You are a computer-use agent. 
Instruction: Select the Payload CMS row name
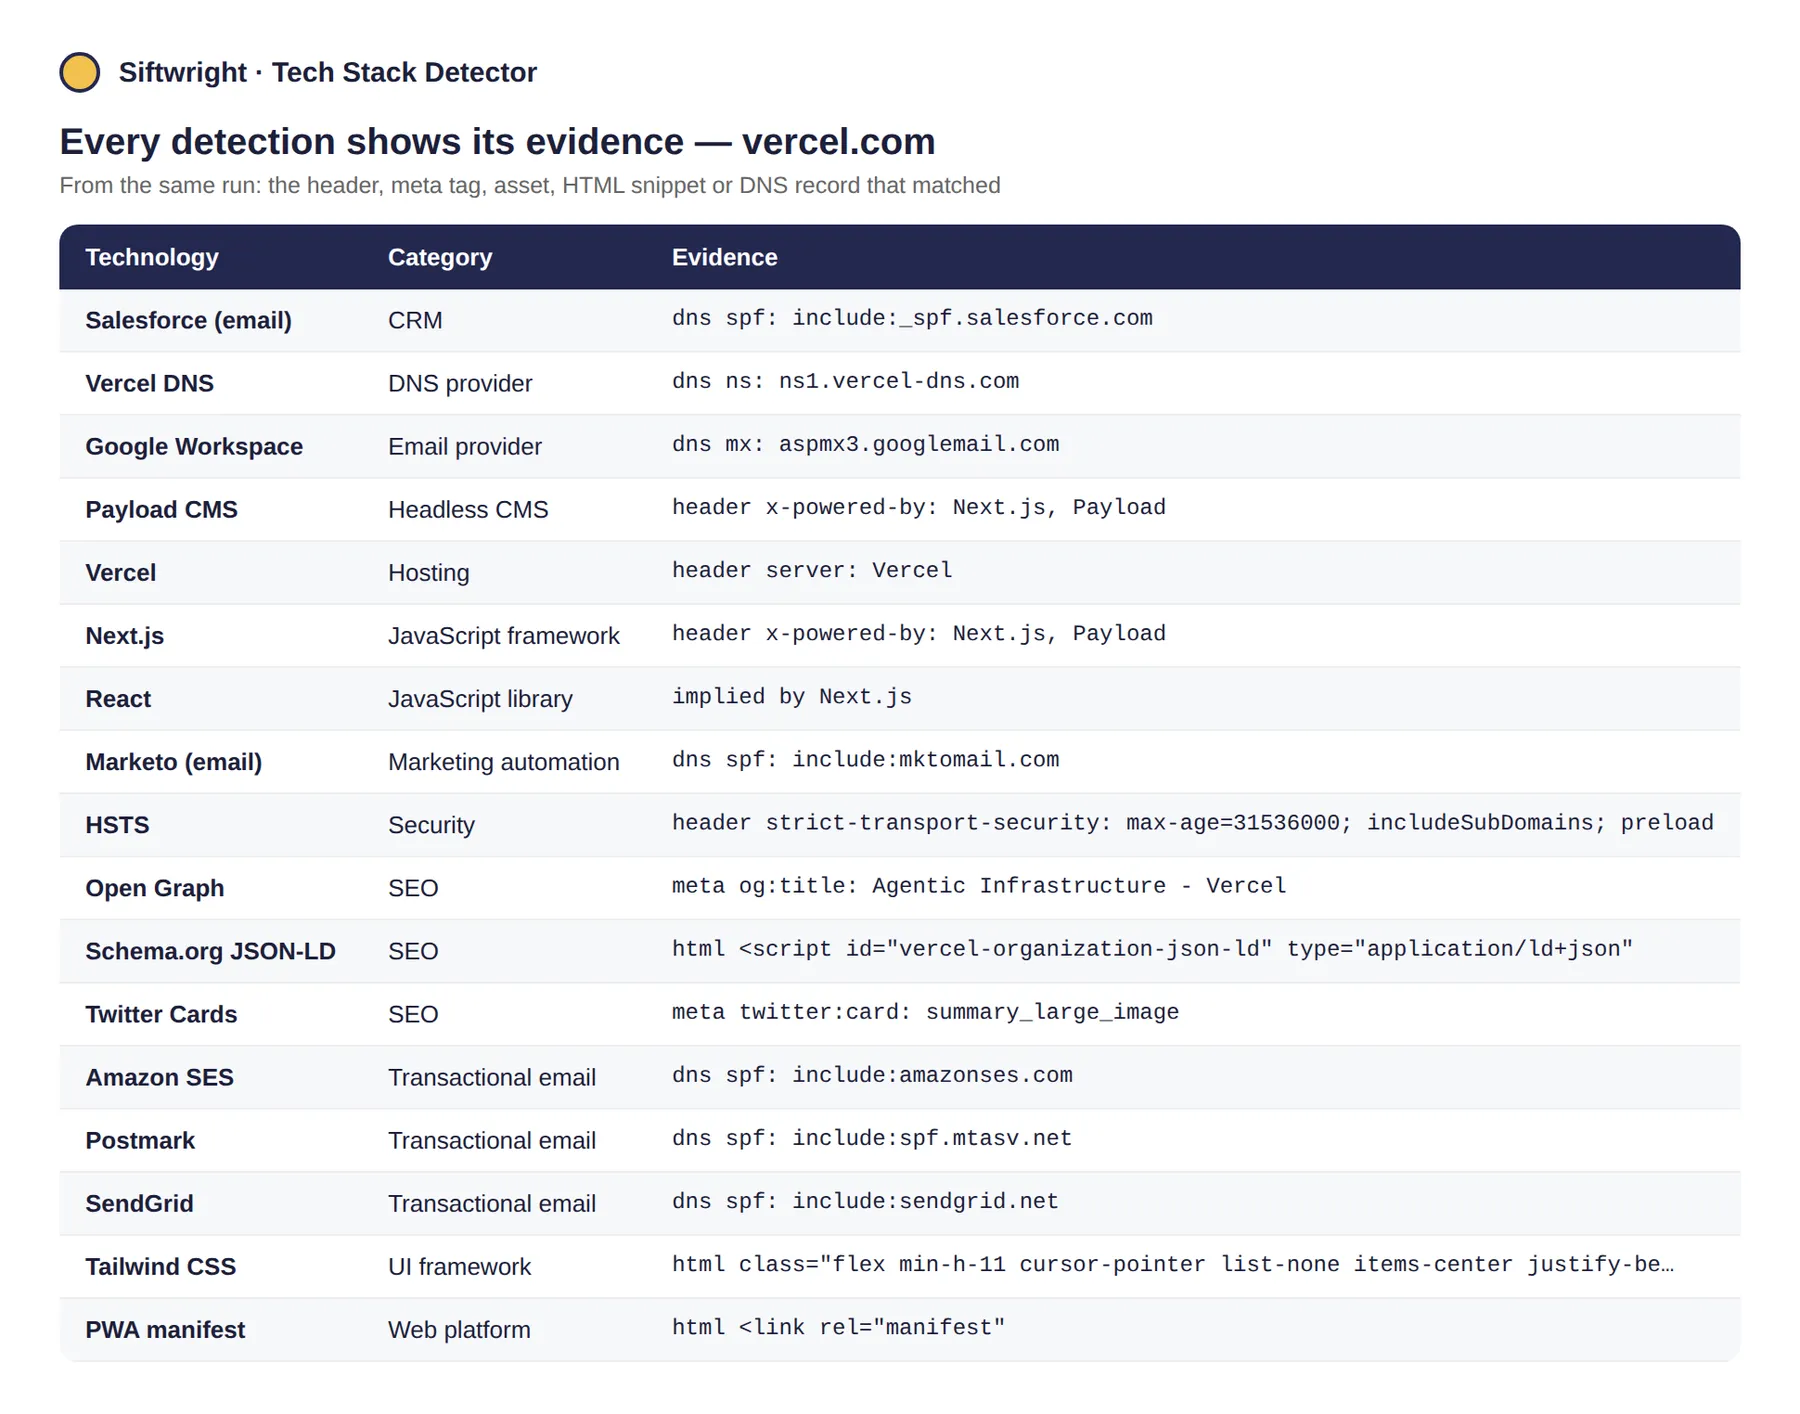coord(162,509)
